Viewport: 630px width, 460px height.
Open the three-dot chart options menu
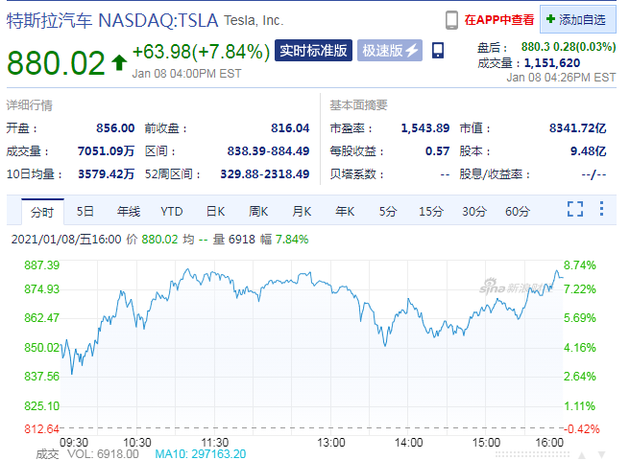pos(601,209)
